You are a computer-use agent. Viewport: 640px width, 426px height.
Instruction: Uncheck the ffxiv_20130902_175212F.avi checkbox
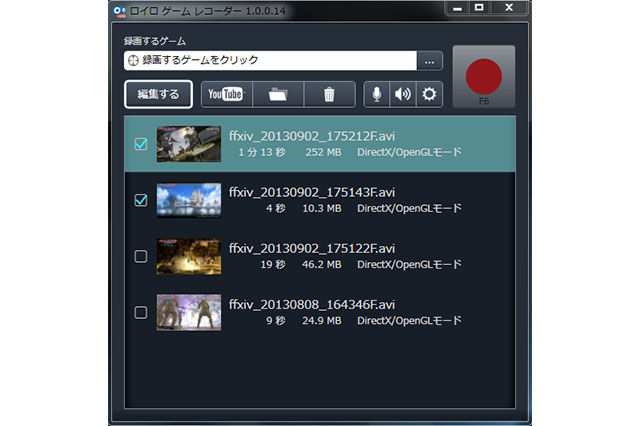point(141,144)
